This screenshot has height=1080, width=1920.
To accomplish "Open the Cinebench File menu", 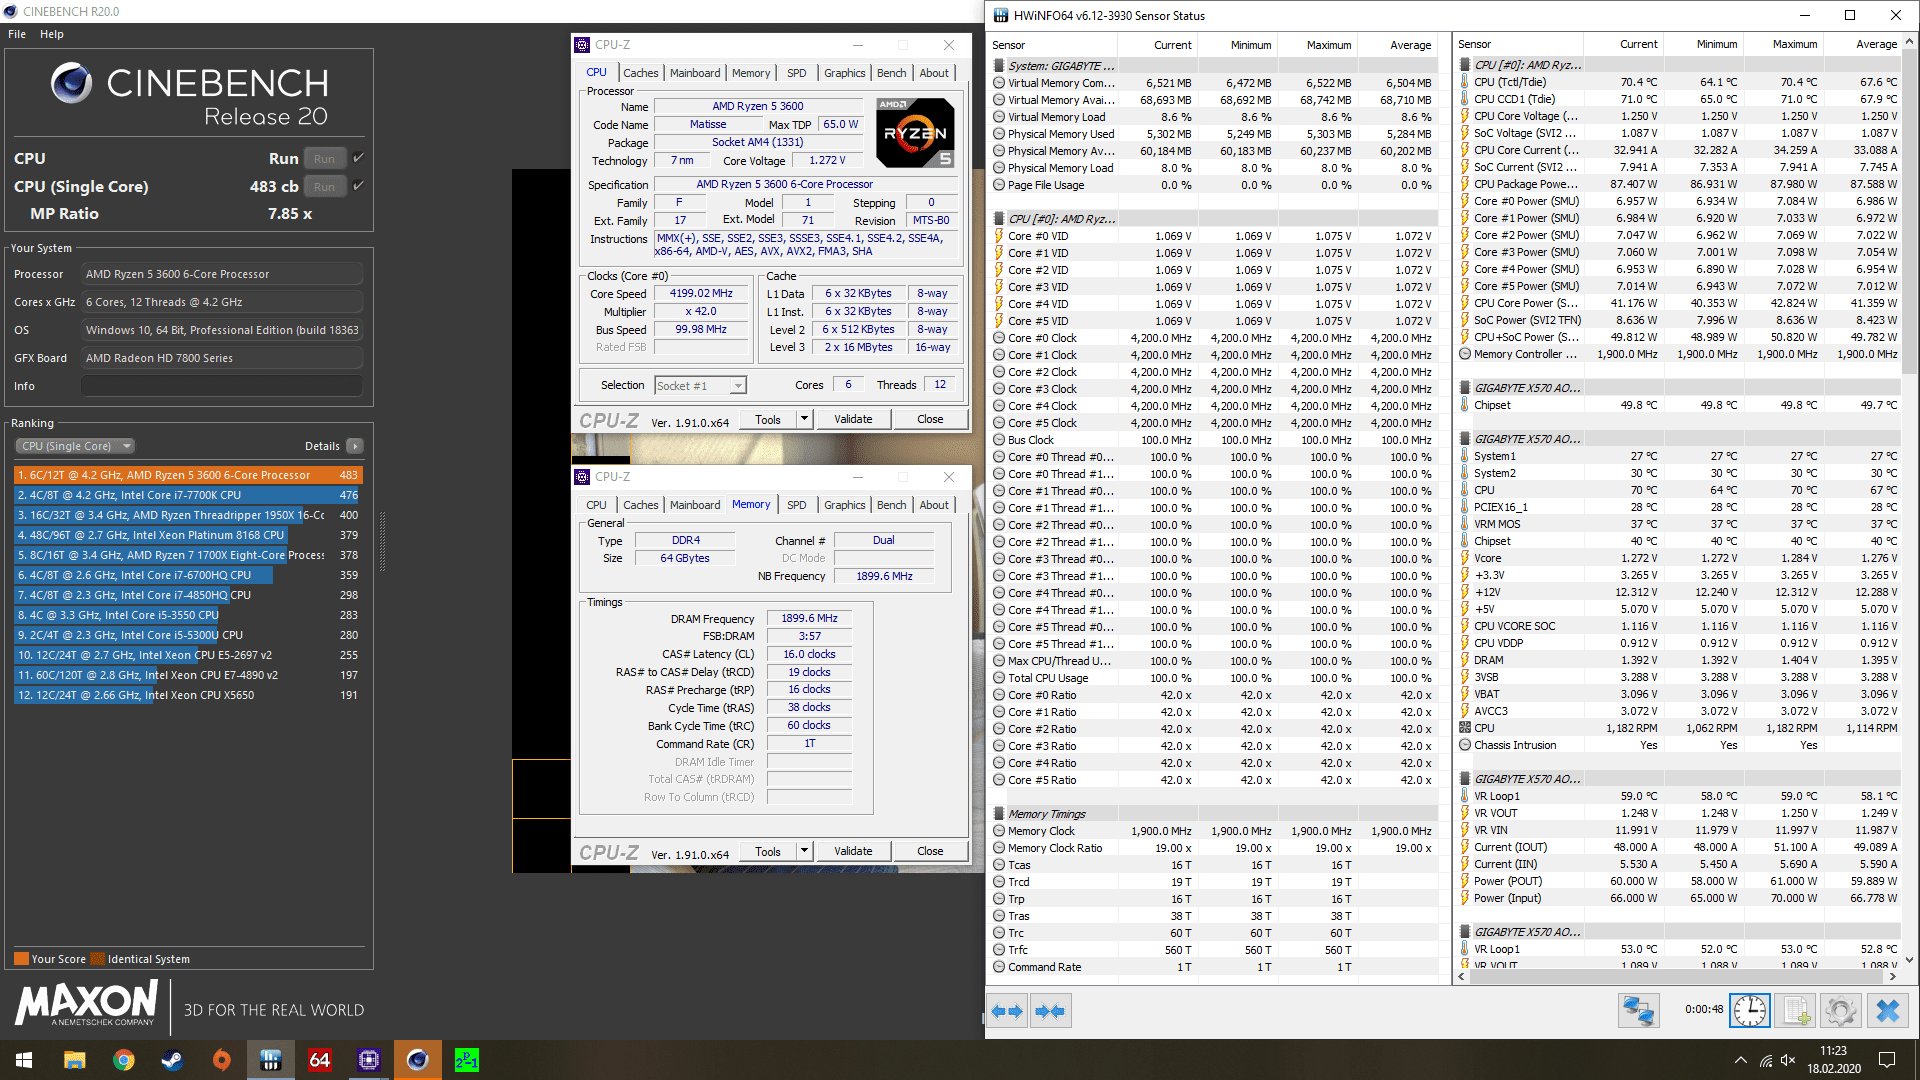I will click(x=17, y=34).
